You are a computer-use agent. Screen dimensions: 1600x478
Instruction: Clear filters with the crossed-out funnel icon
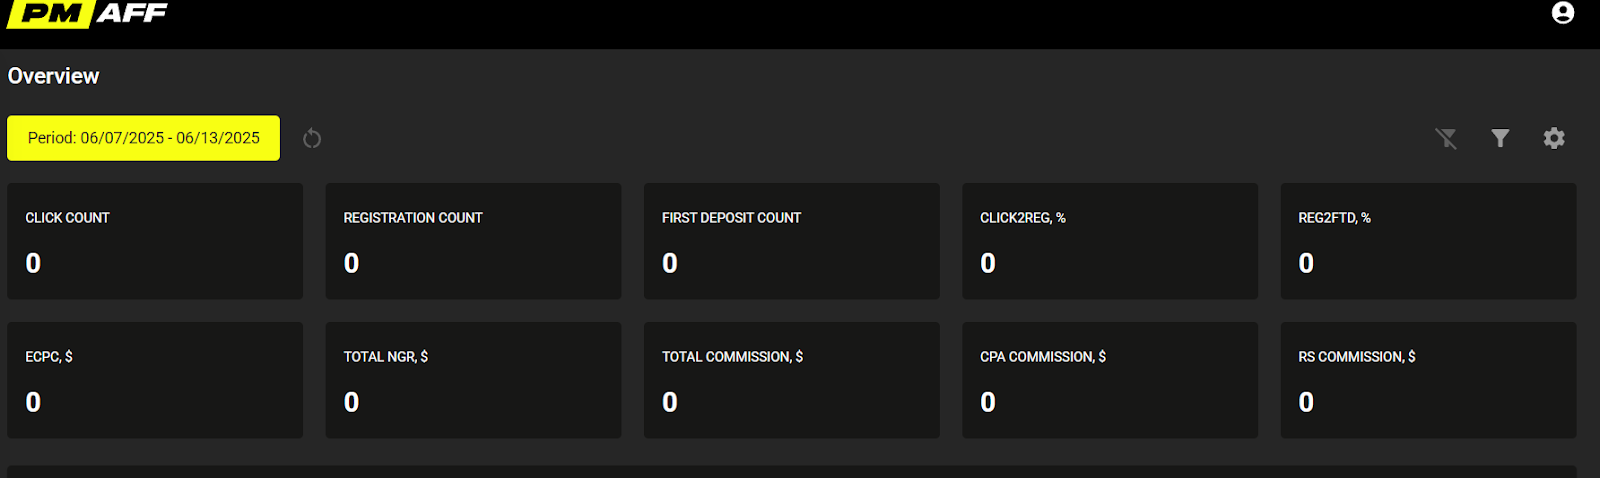tap(1446, 138)
